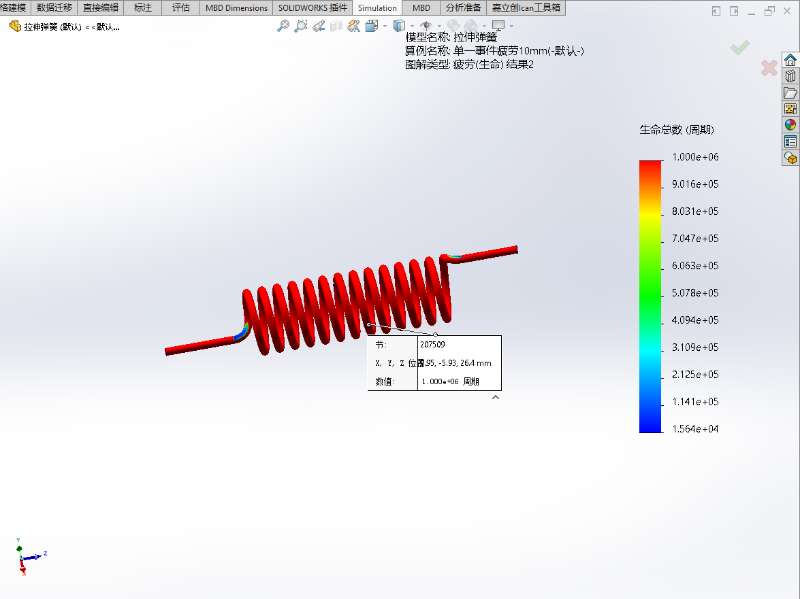Select the Zoom to Area tool
Screen dimensions: 800x599
[x=299, y=26]
